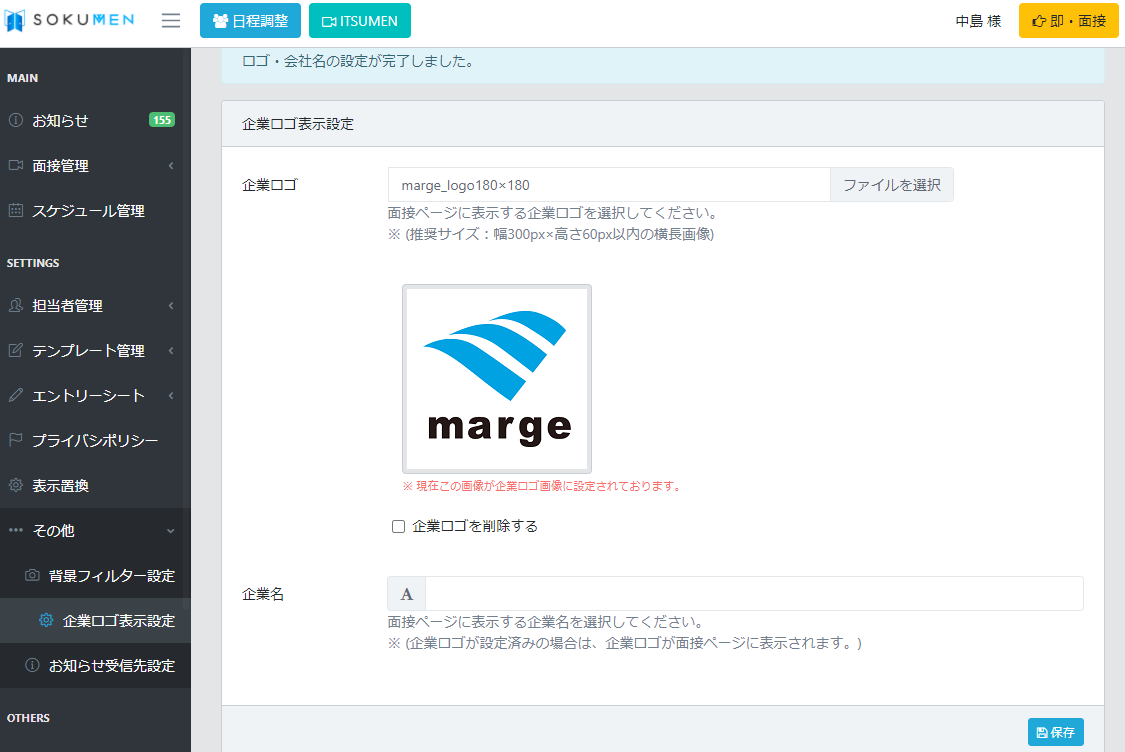
Task: Click the ロゴ・会社名の設定が完了しました message
Action: pos(359,61)
